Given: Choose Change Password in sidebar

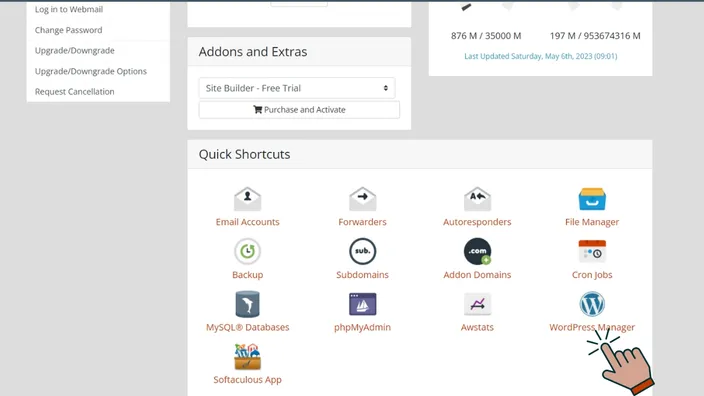Looking at the screenshot, I should [68, 30].
